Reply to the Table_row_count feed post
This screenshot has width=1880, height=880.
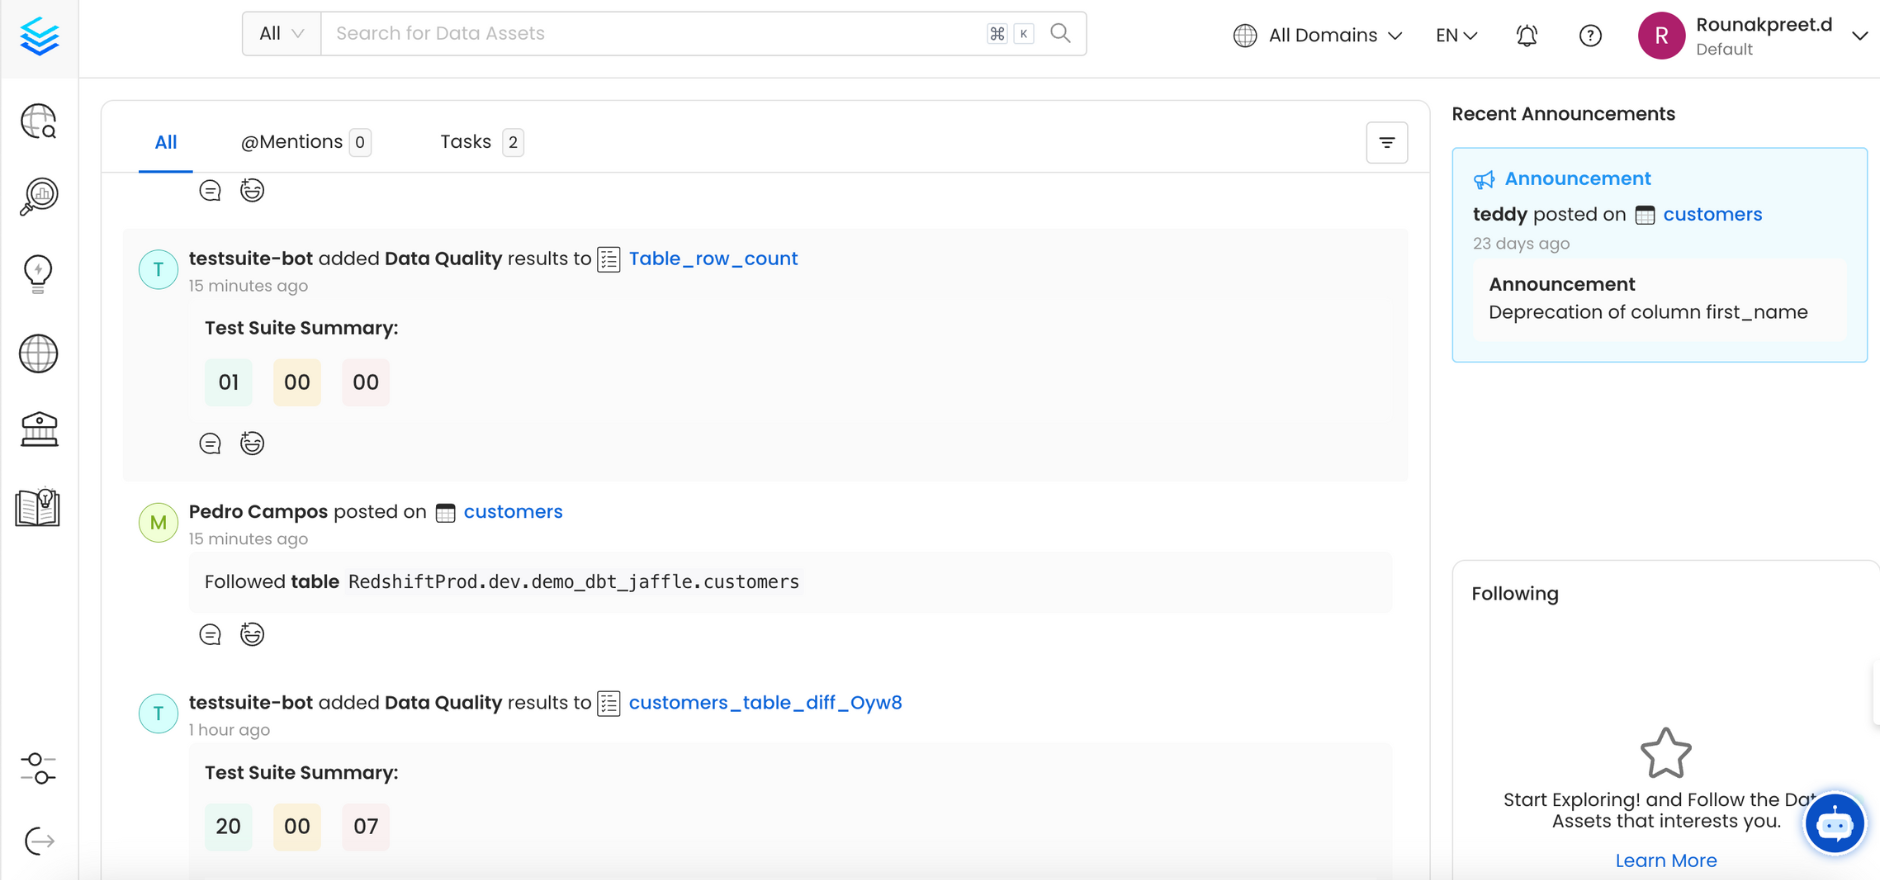click(x=210, y=443)
